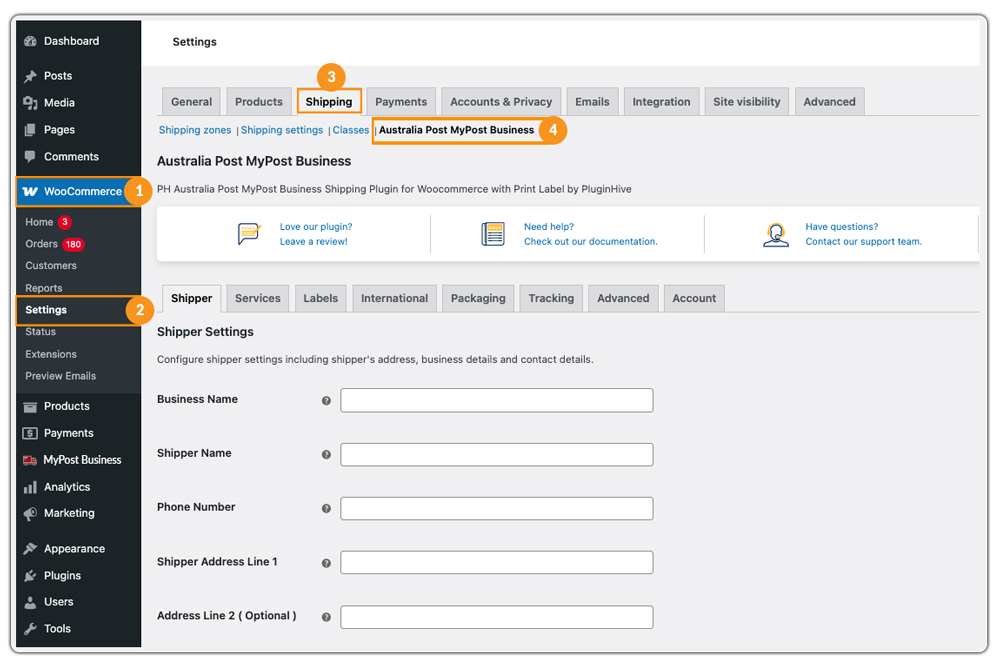The width and height of the screenshot is (1000, 665).
Task: Click the Dashboard gauge icon
Action: [x=30, y=41]
